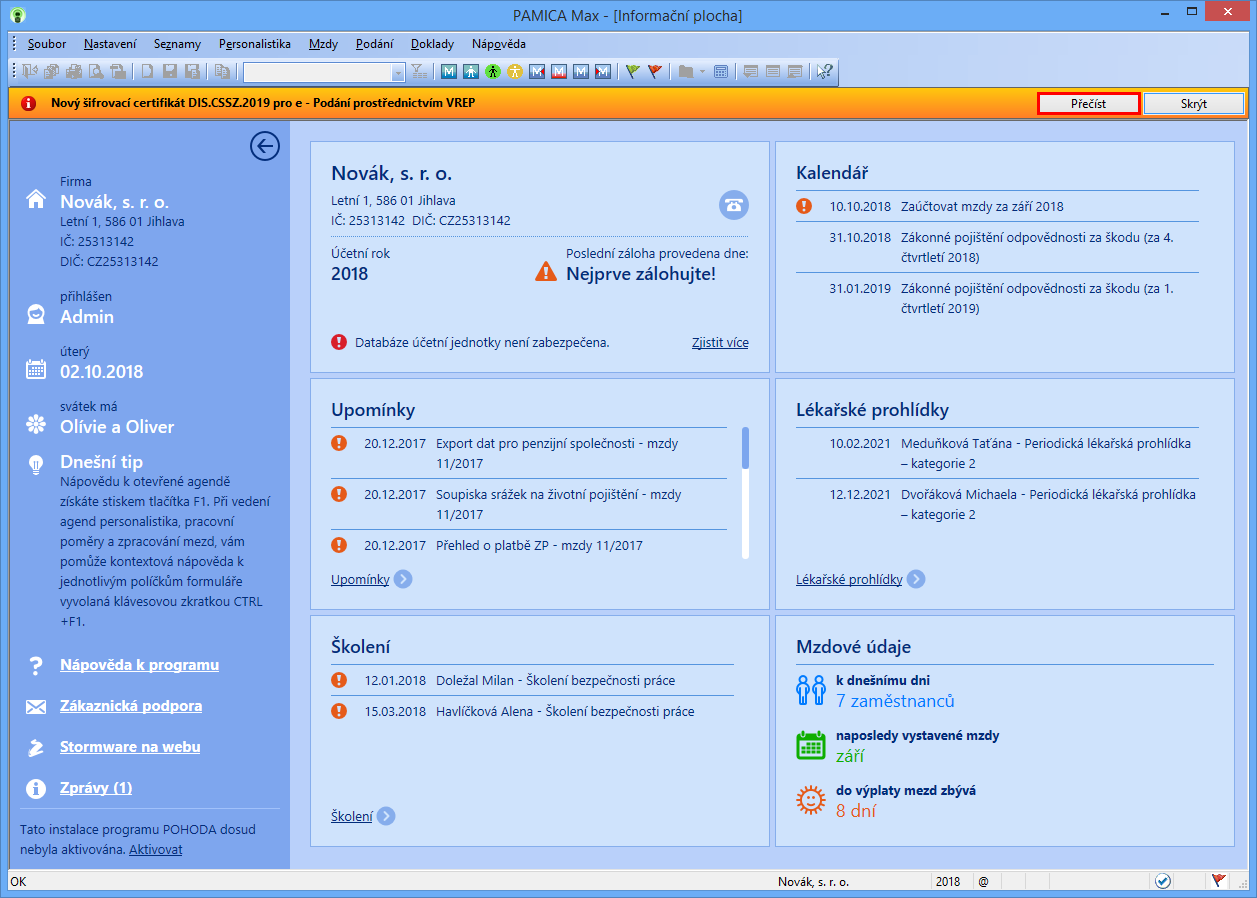Select Meduňková Taťána medical exam row

997,453
